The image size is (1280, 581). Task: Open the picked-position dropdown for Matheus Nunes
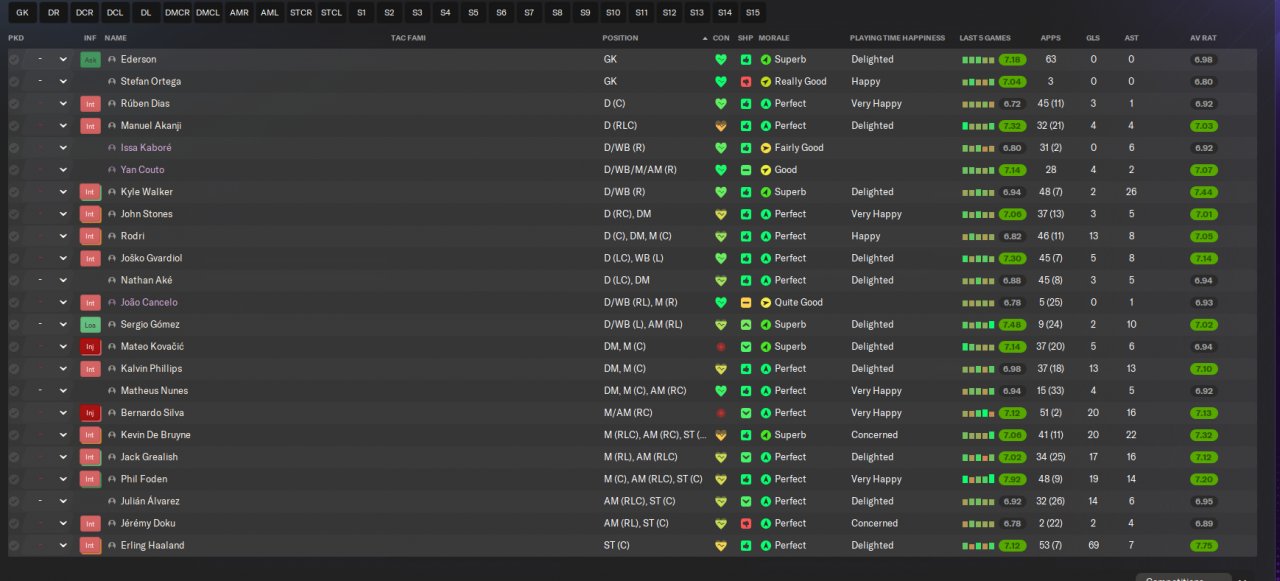point(63,390)
